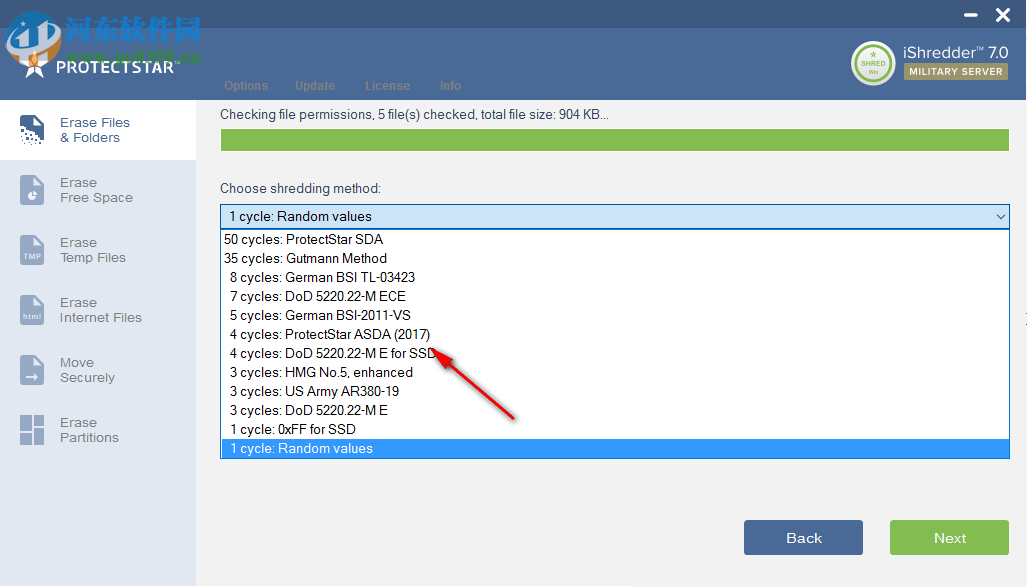Choose 35 cycles: Gutmann Method
This screenshot has width=1027, height=587.
tap(614, 258)
